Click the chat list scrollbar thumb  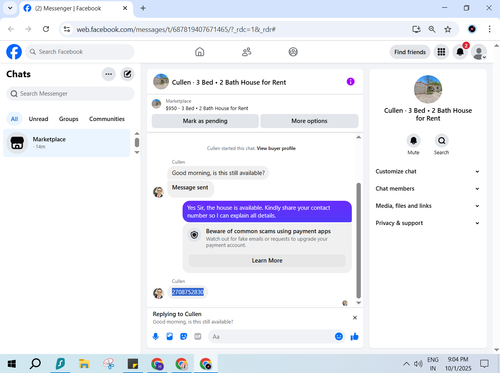137,143
